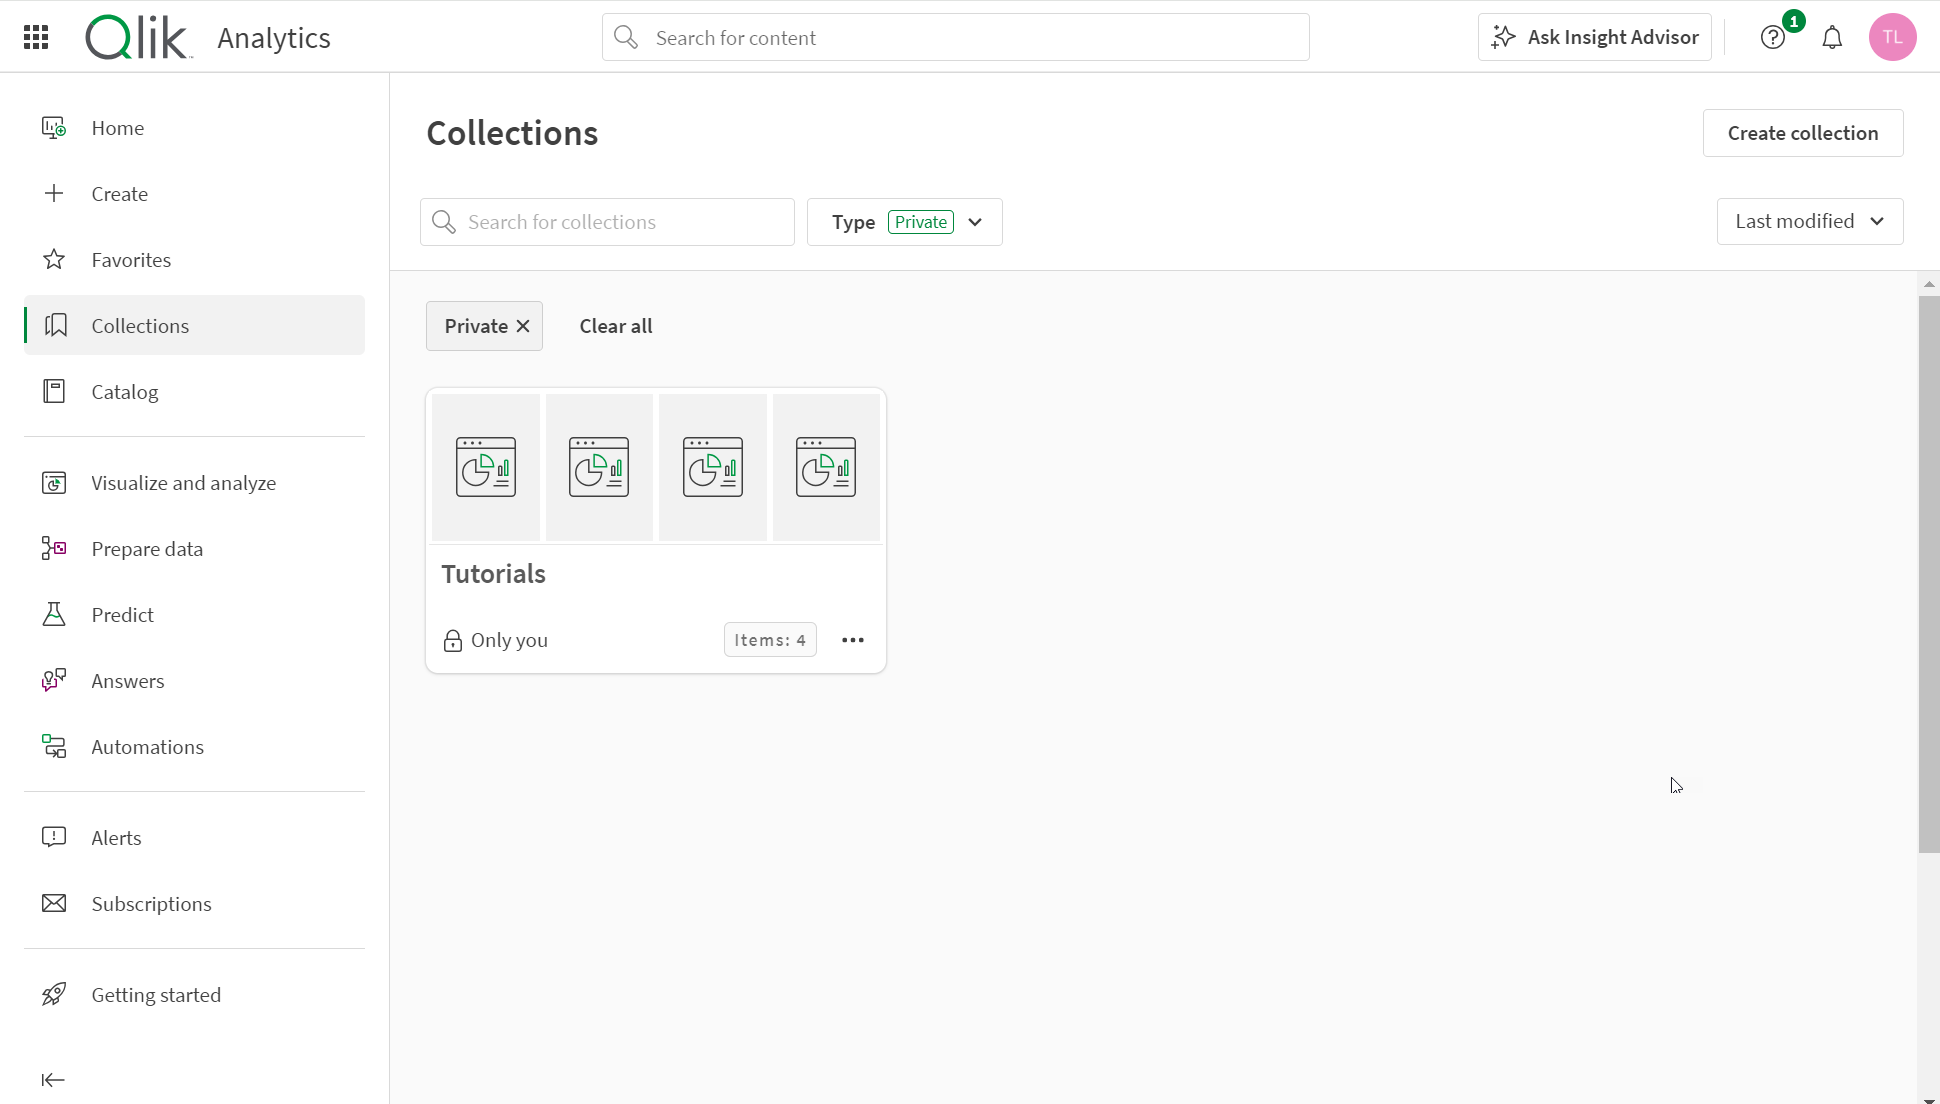Screen dimensions: 1940x1104
Task: Open Visualize and analyze section
Action: pyautogui.click(x=183, y=482)
